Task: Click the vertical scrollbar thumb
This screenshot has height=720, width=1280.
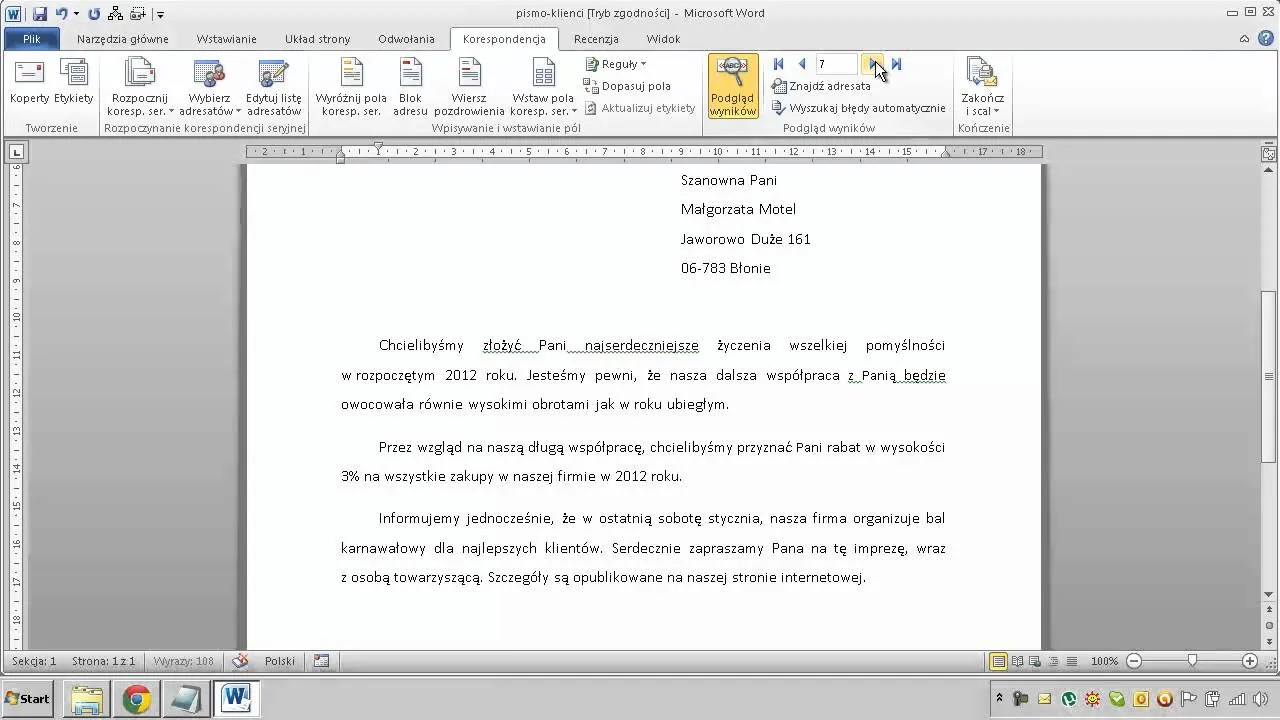Action: [1268, 376]
